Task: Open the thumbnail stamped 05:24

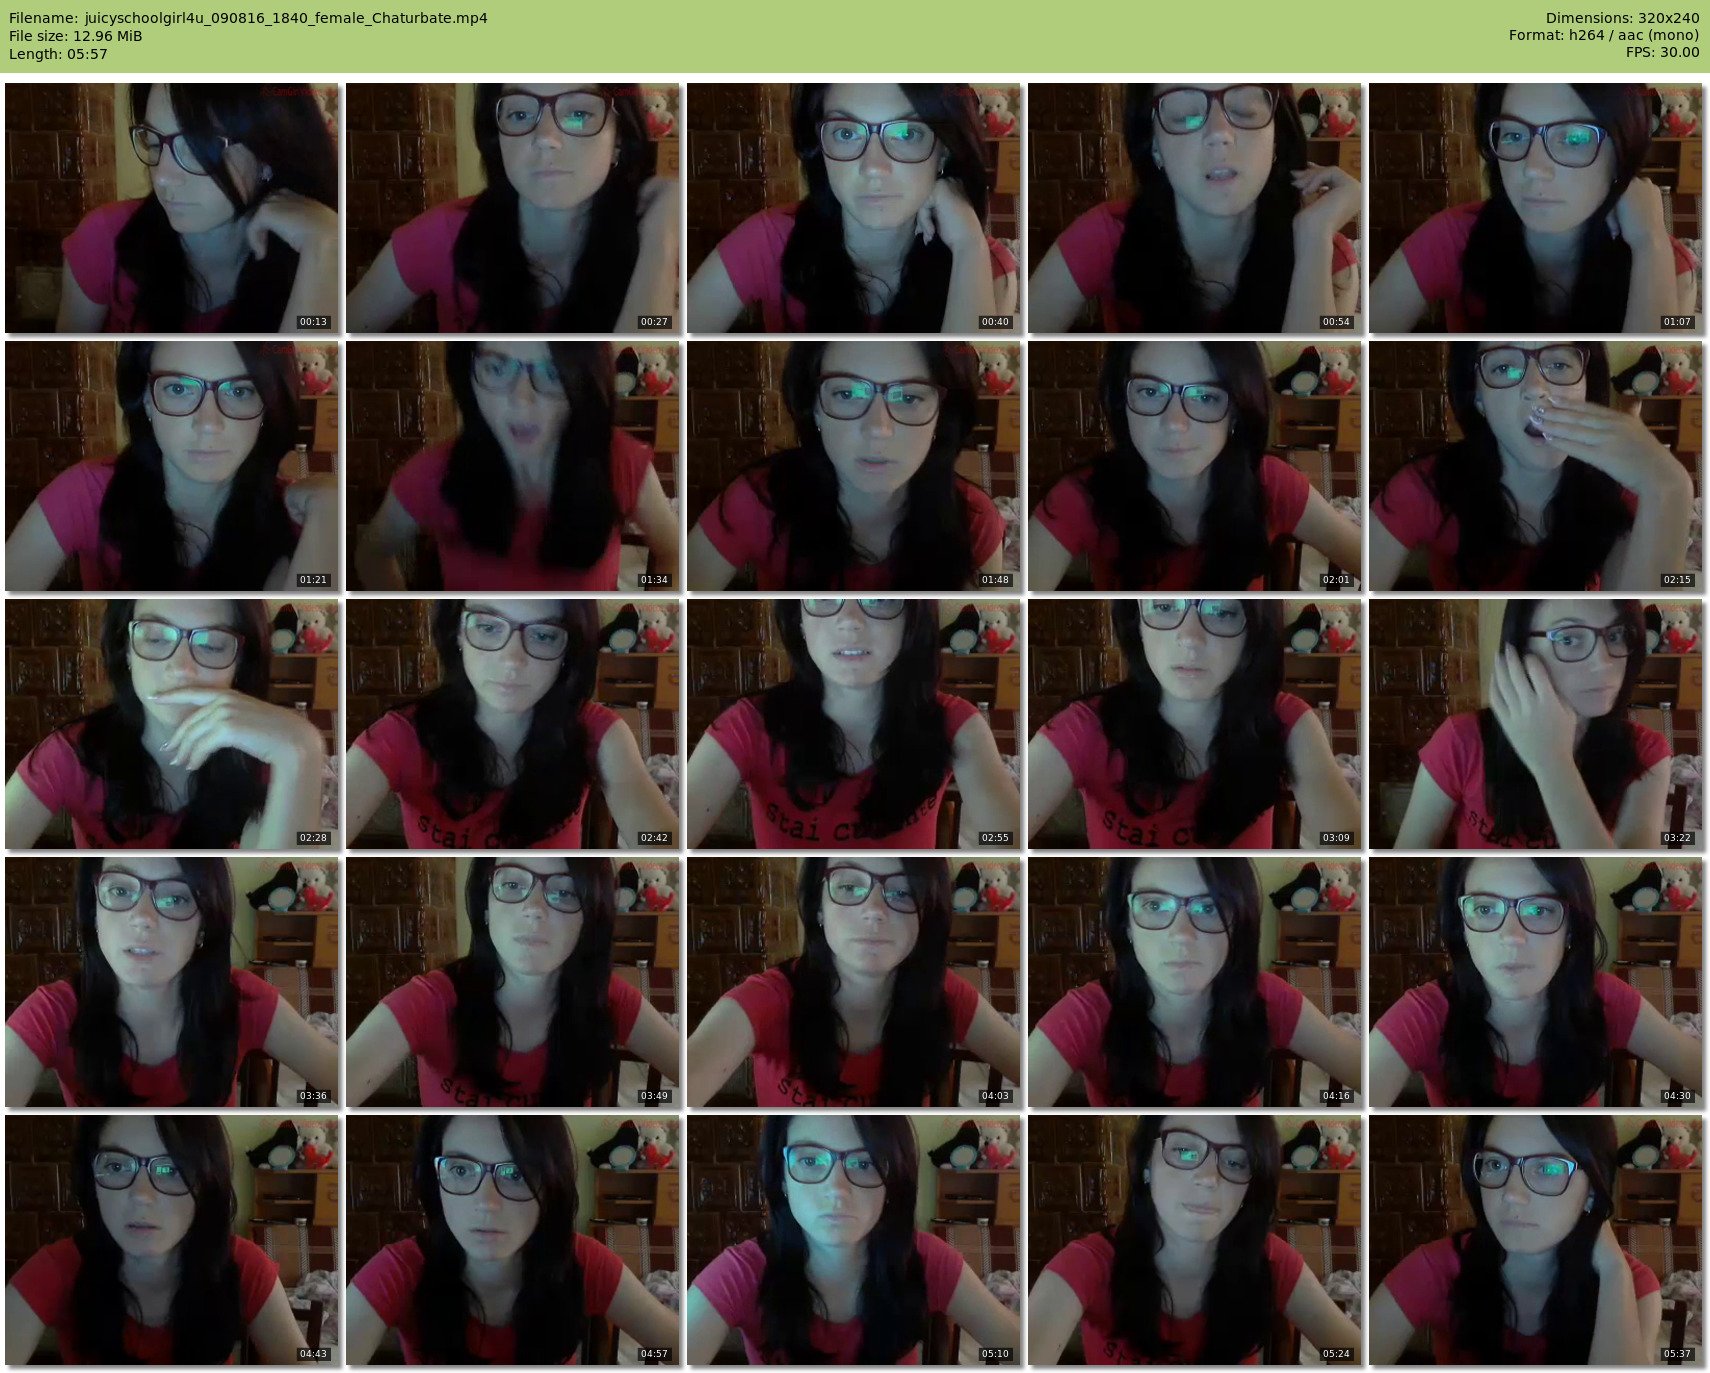Action: pos(1195,1240)
